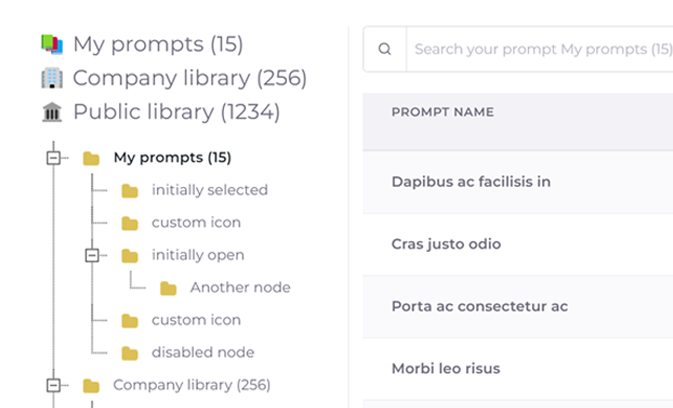Click the books icon beside My prompts
This screenshot has height=408, width=673.
point(52,44)
